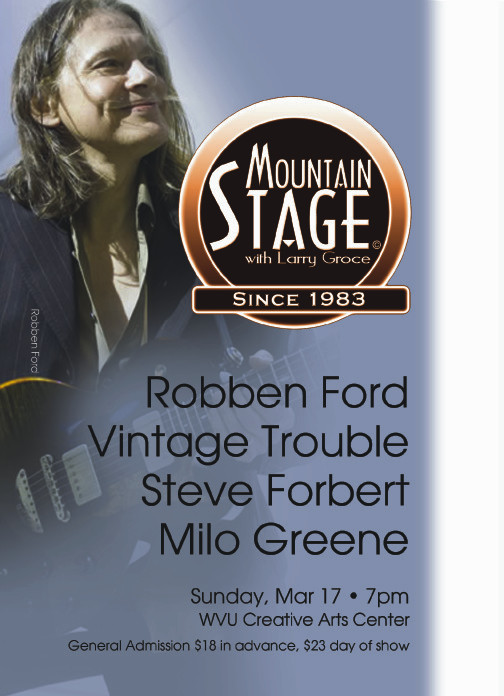Click the General Admission pricing line
Viewport: 504px width, 696px height.
238,645
